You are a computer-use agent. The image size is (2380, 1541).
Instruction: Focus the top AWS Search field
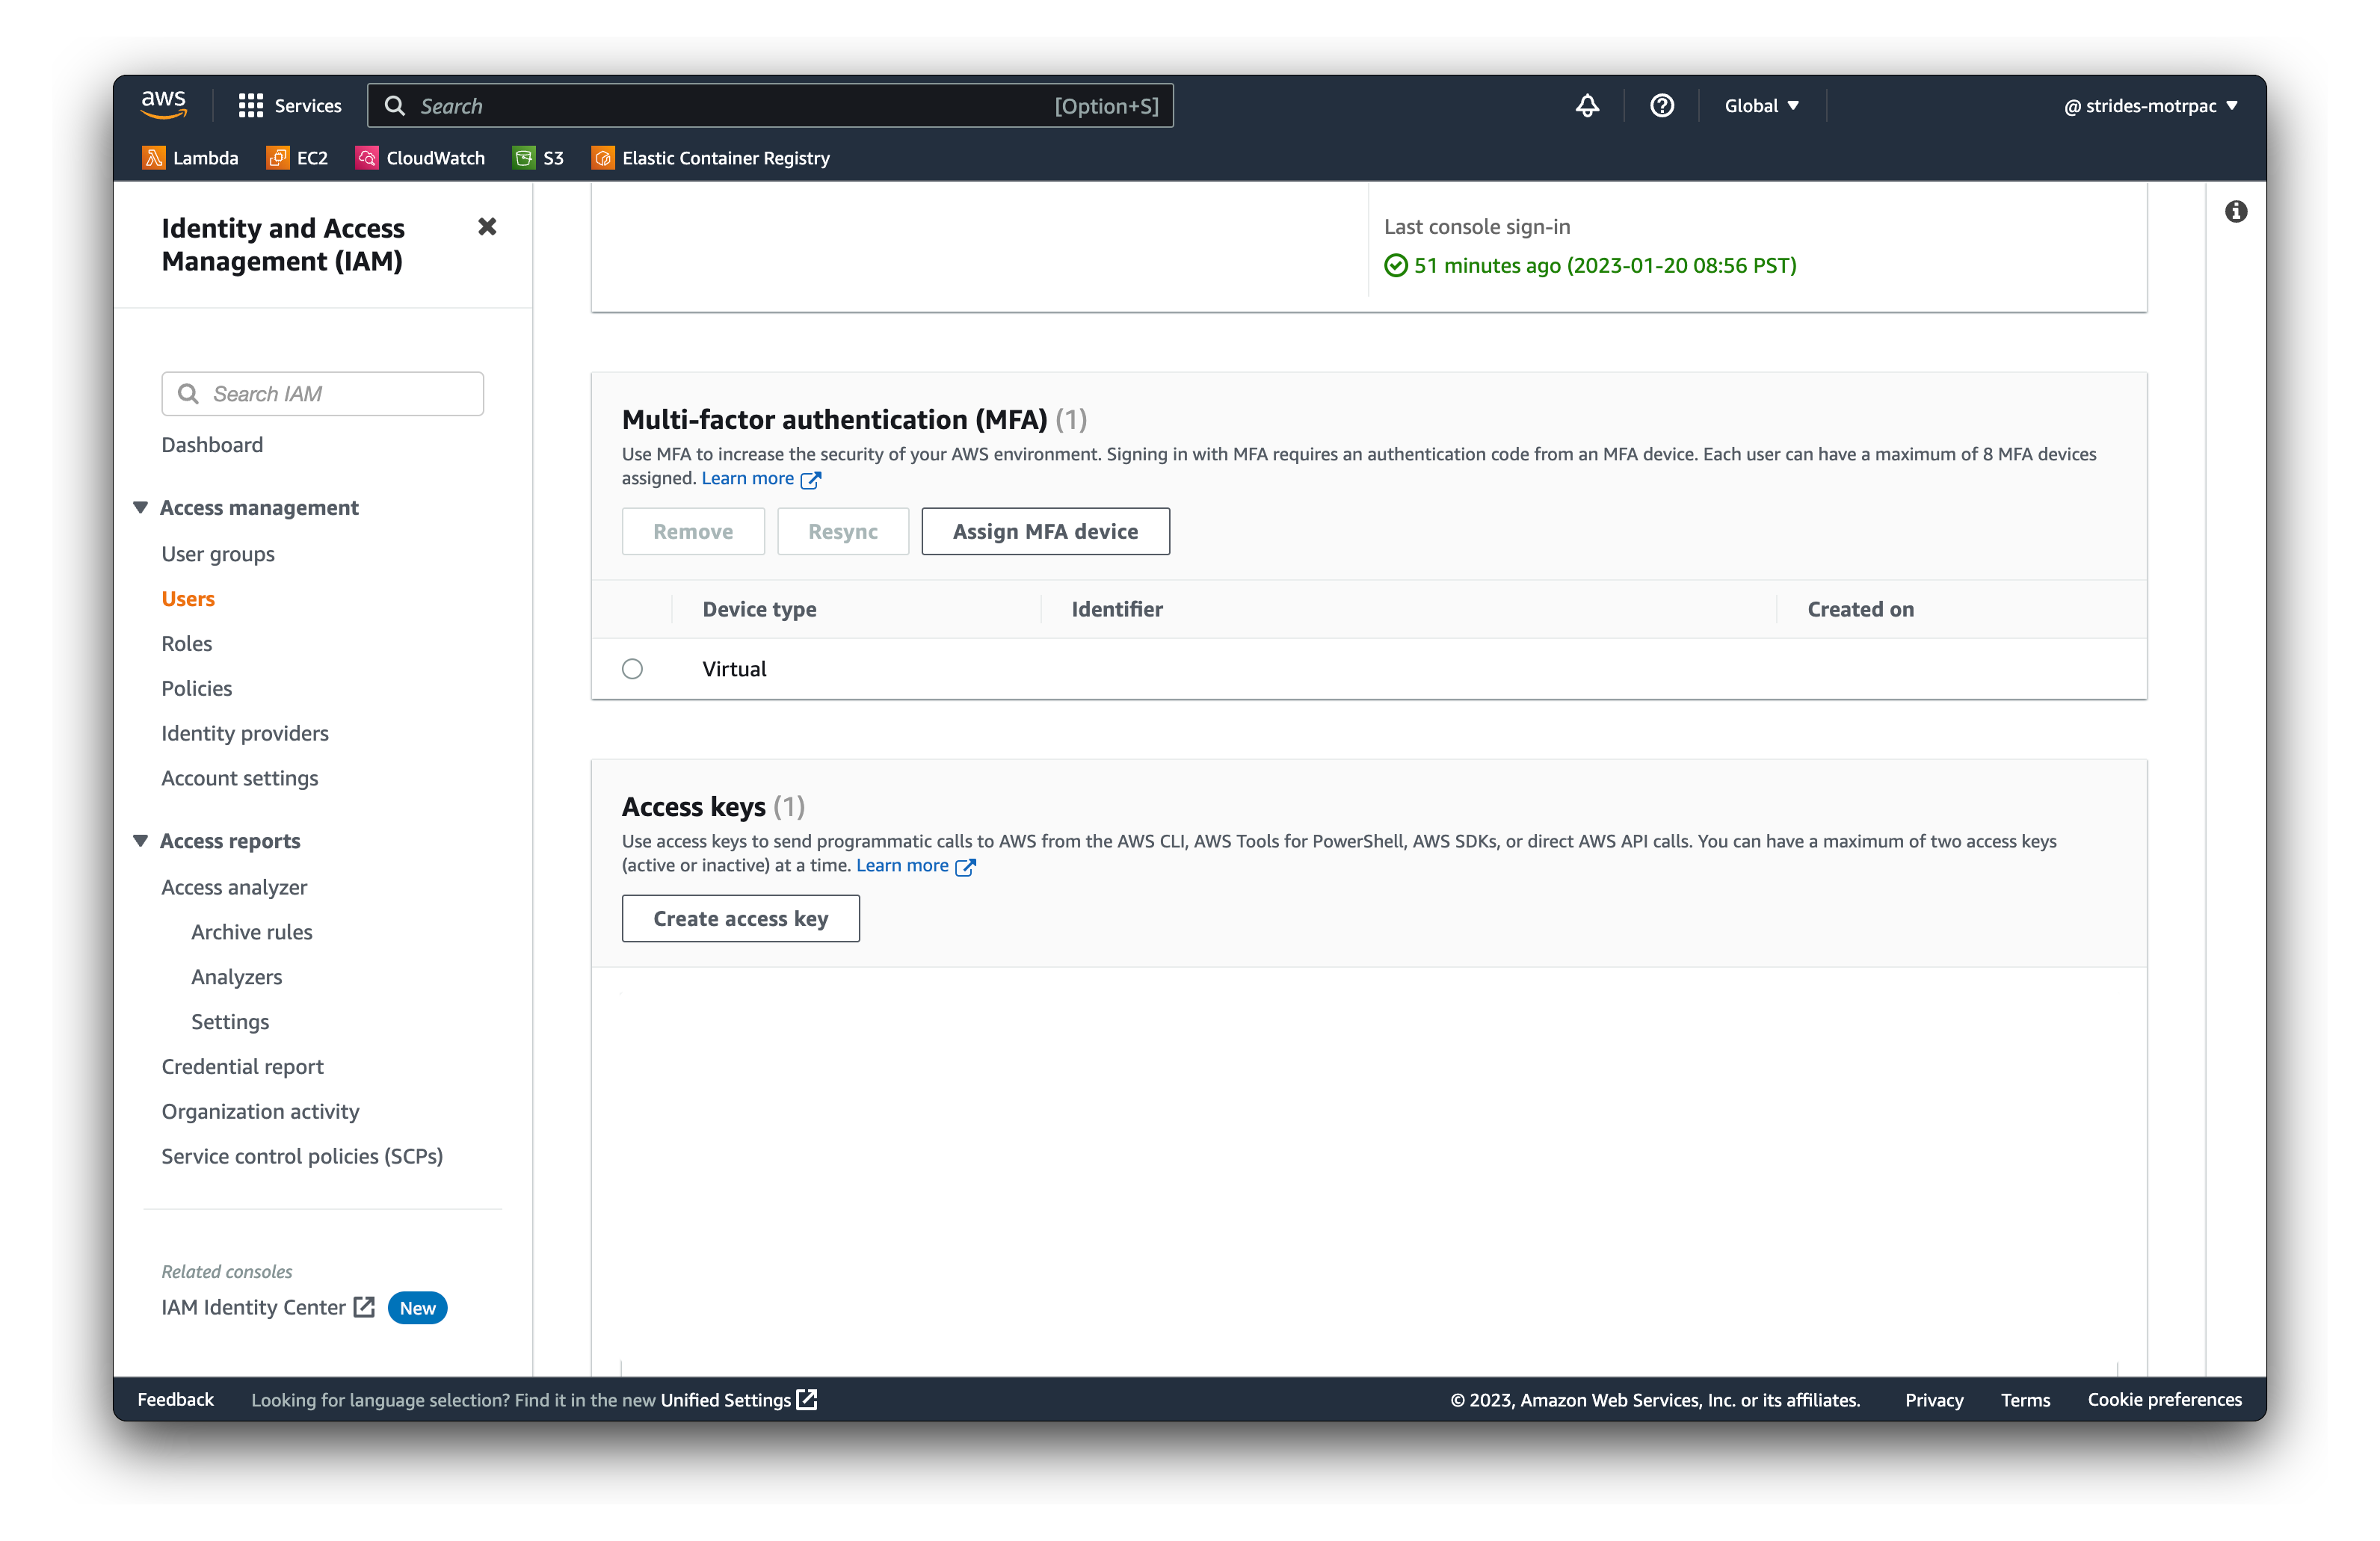770,106
